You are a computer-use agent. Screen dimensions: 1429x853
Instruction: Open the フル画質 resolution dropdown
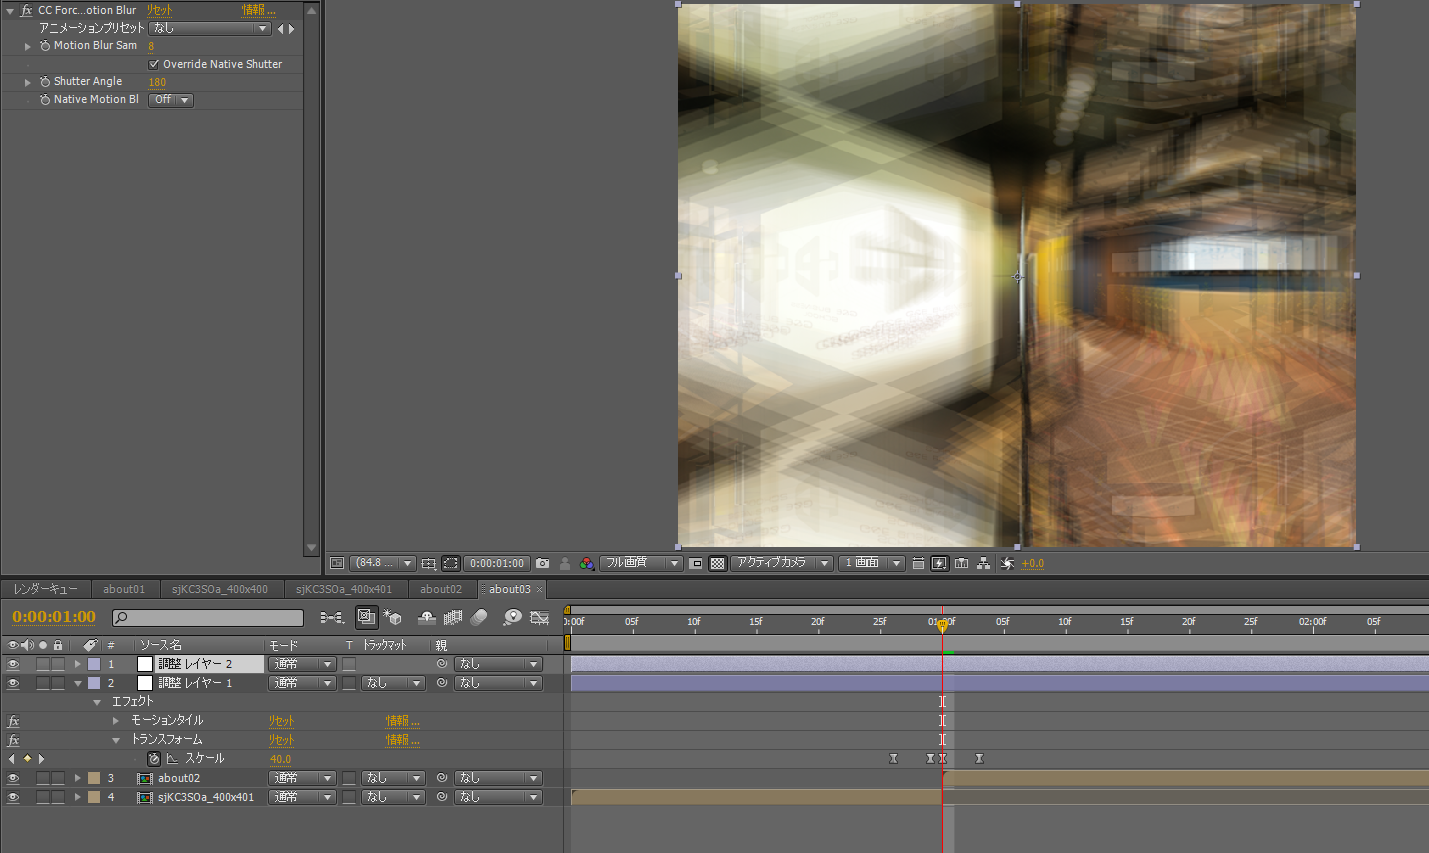click(641, 563)
